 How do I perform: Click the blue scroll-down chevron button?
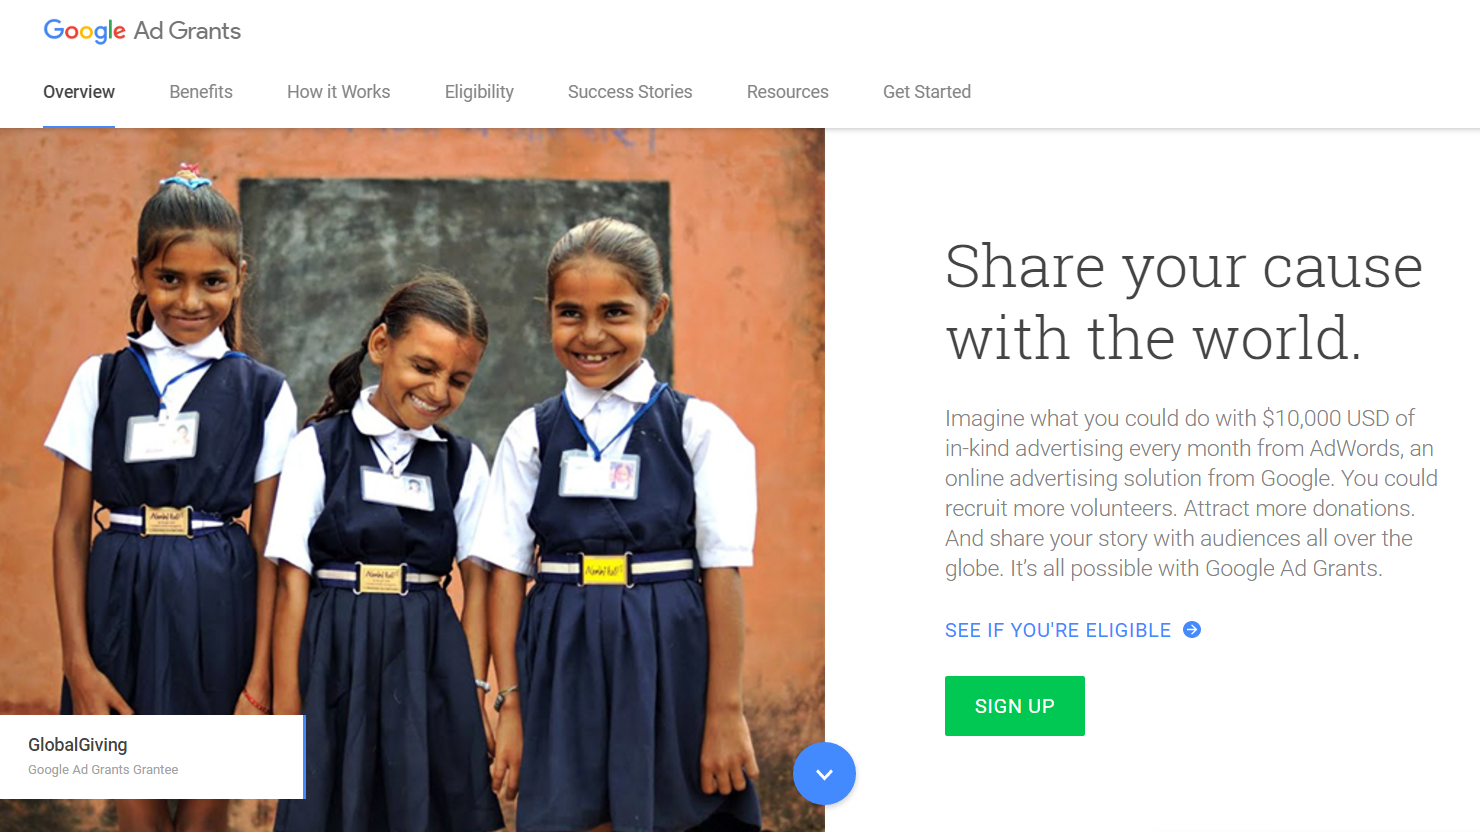[x=824, y=774]
